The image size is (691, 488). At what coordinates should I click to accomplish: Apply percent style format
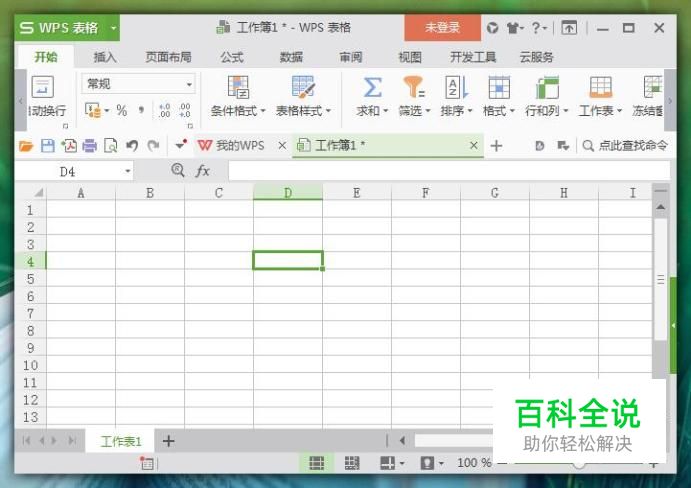click(122, 110)
